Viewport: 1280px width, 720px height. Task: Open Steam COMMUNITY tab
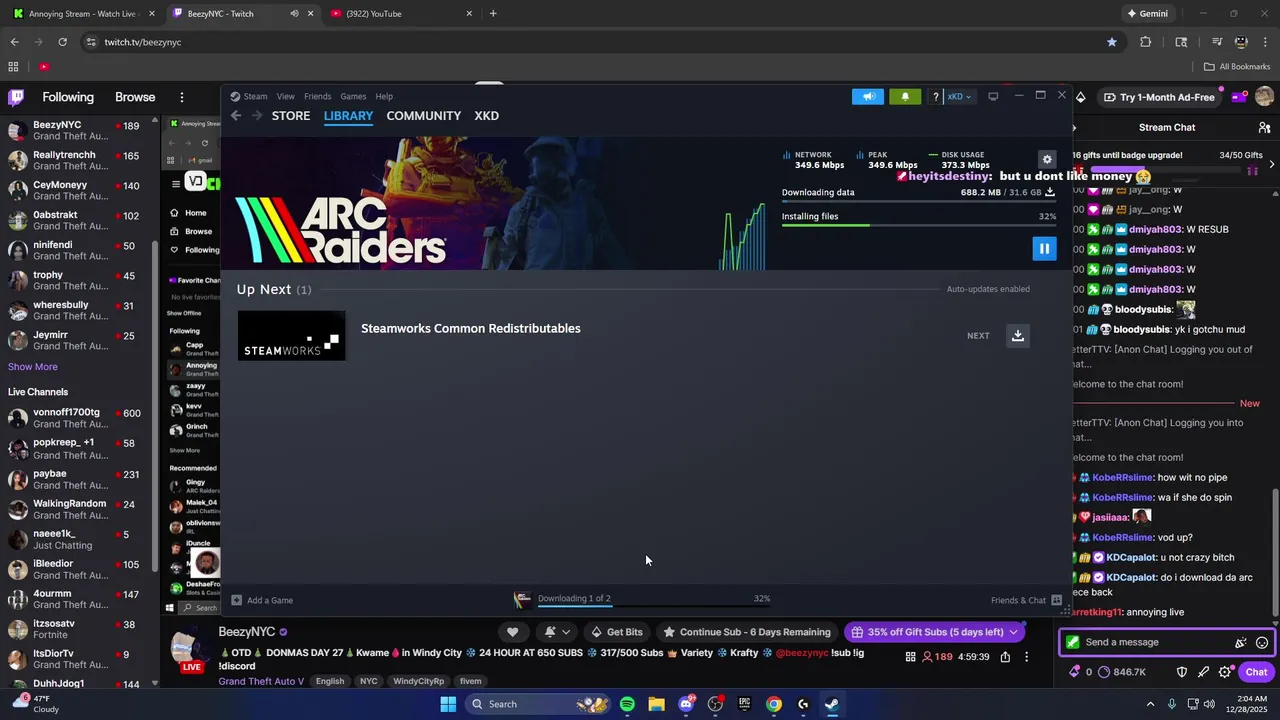tap(424, 116)
